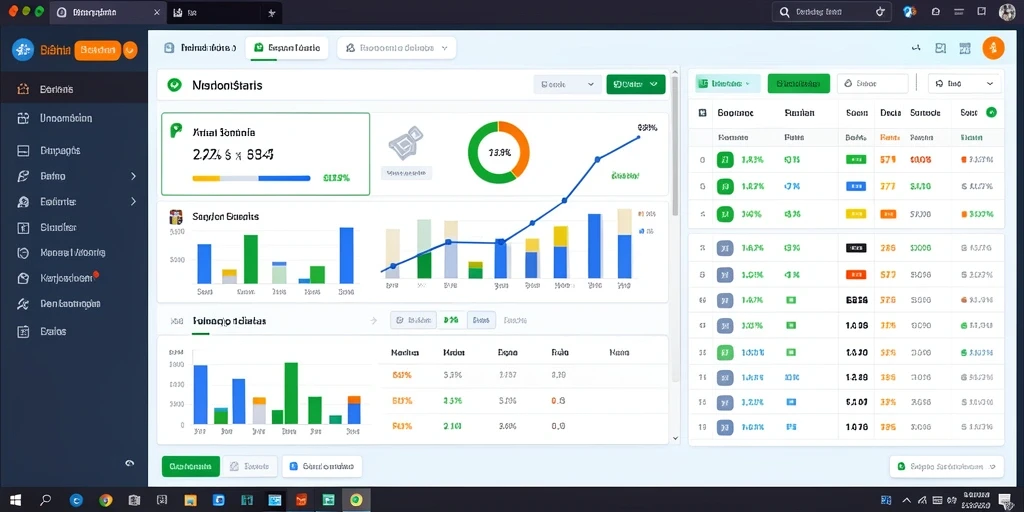Image resolution: width=1024 pixels, height=512 pixels.
Task: Click the solid green button above the table
Action: click(799, 84)
